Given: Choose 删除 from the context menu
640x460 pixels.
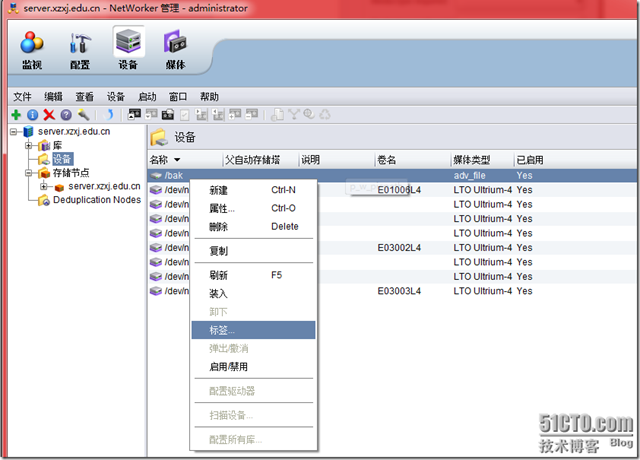Looking at the screenshot, I should point(253,227).
